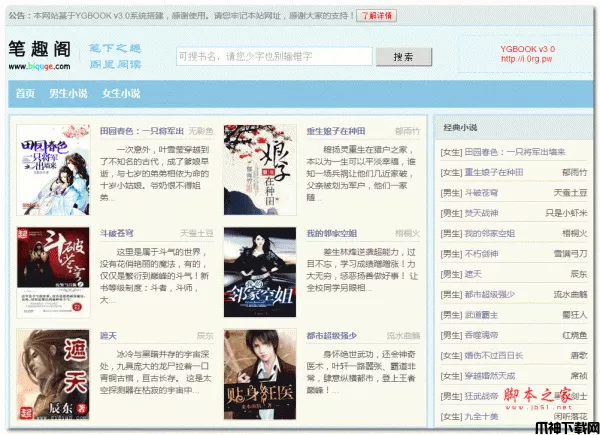This screenshot has width=600, height=435.
Task: Open sidebar entry 九全十美
Action: pos(481,417)
